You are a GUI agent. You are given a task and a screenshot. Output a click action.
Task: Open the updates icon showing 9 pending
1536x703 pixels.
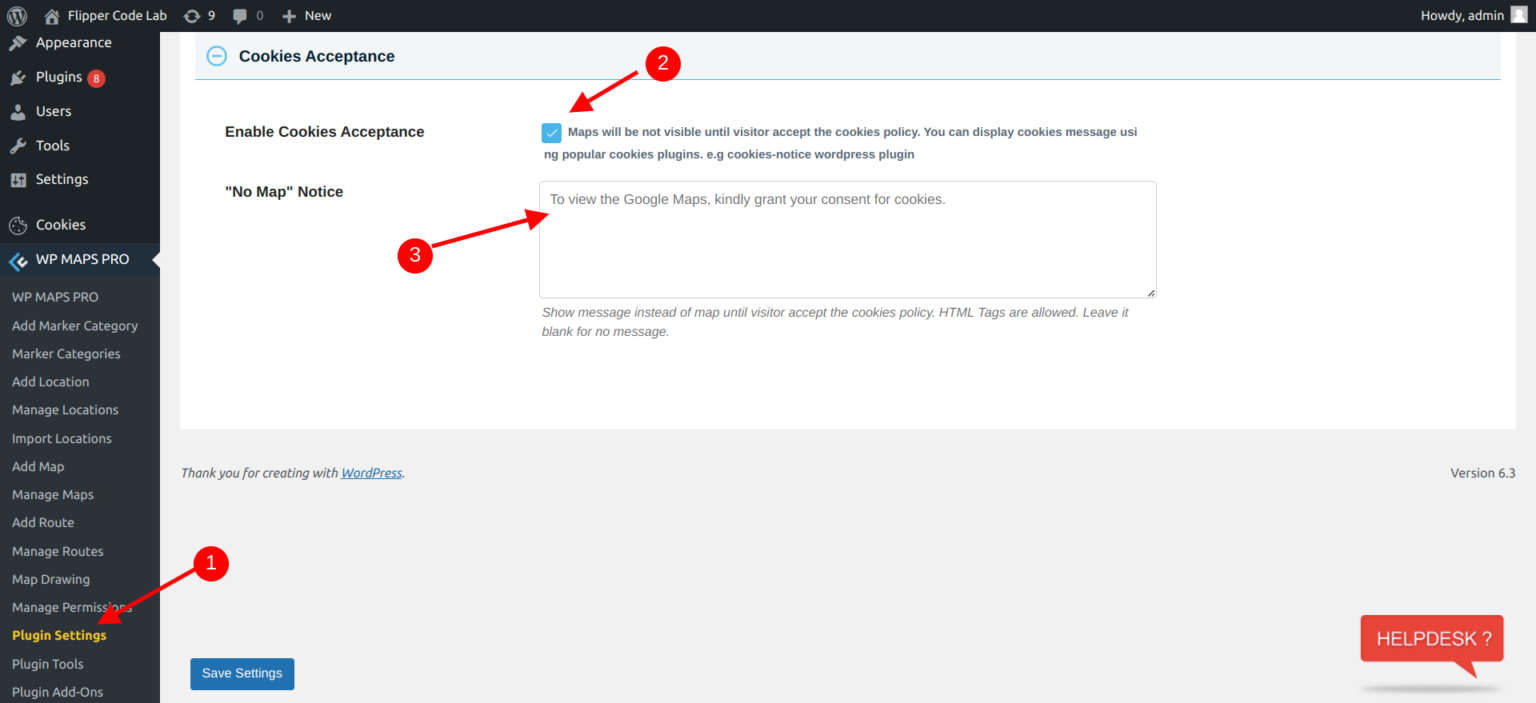191,15
